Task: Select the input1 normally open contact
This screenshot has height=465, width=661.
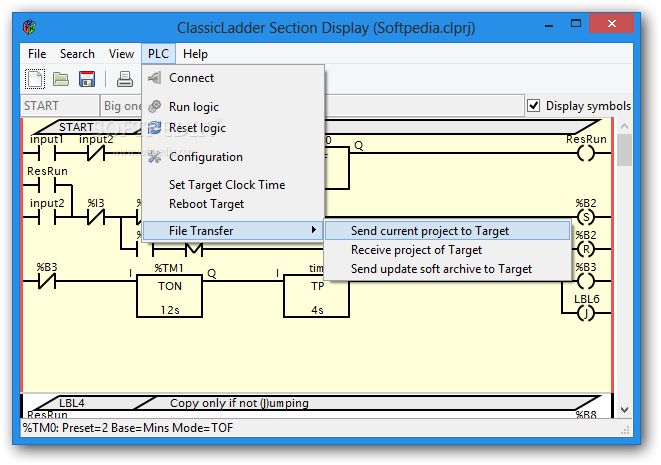Action: coord(46,153)
